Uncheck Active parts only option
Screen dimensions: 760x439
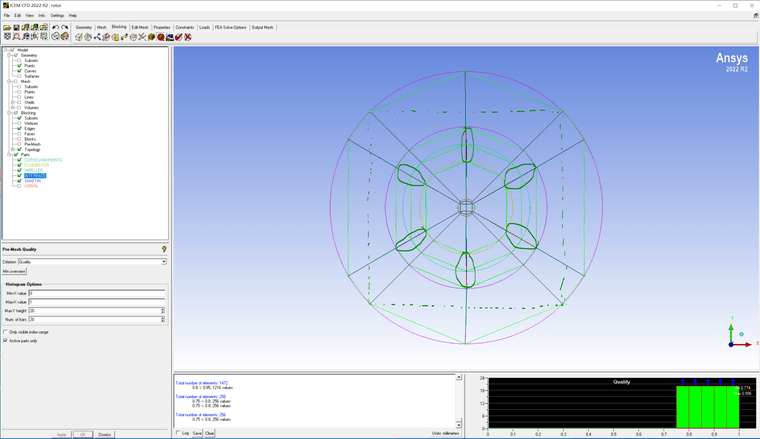pyautogui.click(x=5, y=341)
